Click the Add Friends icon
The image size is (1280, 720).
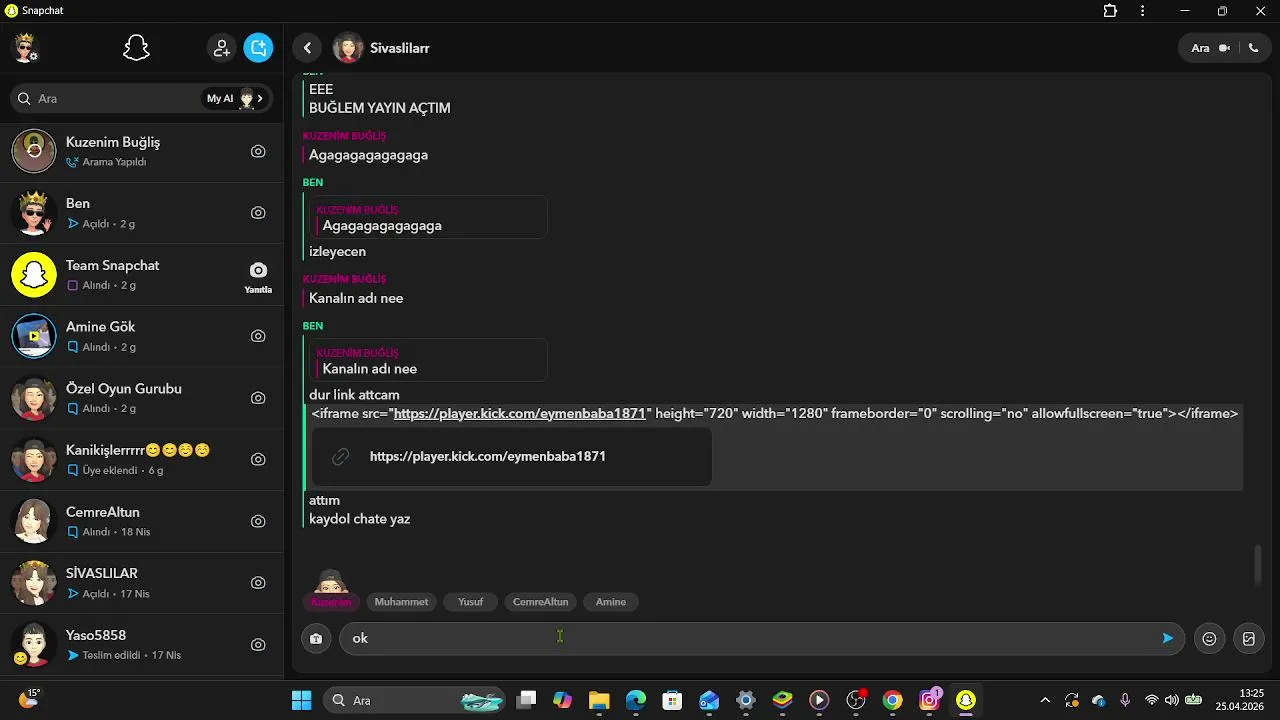221,48
